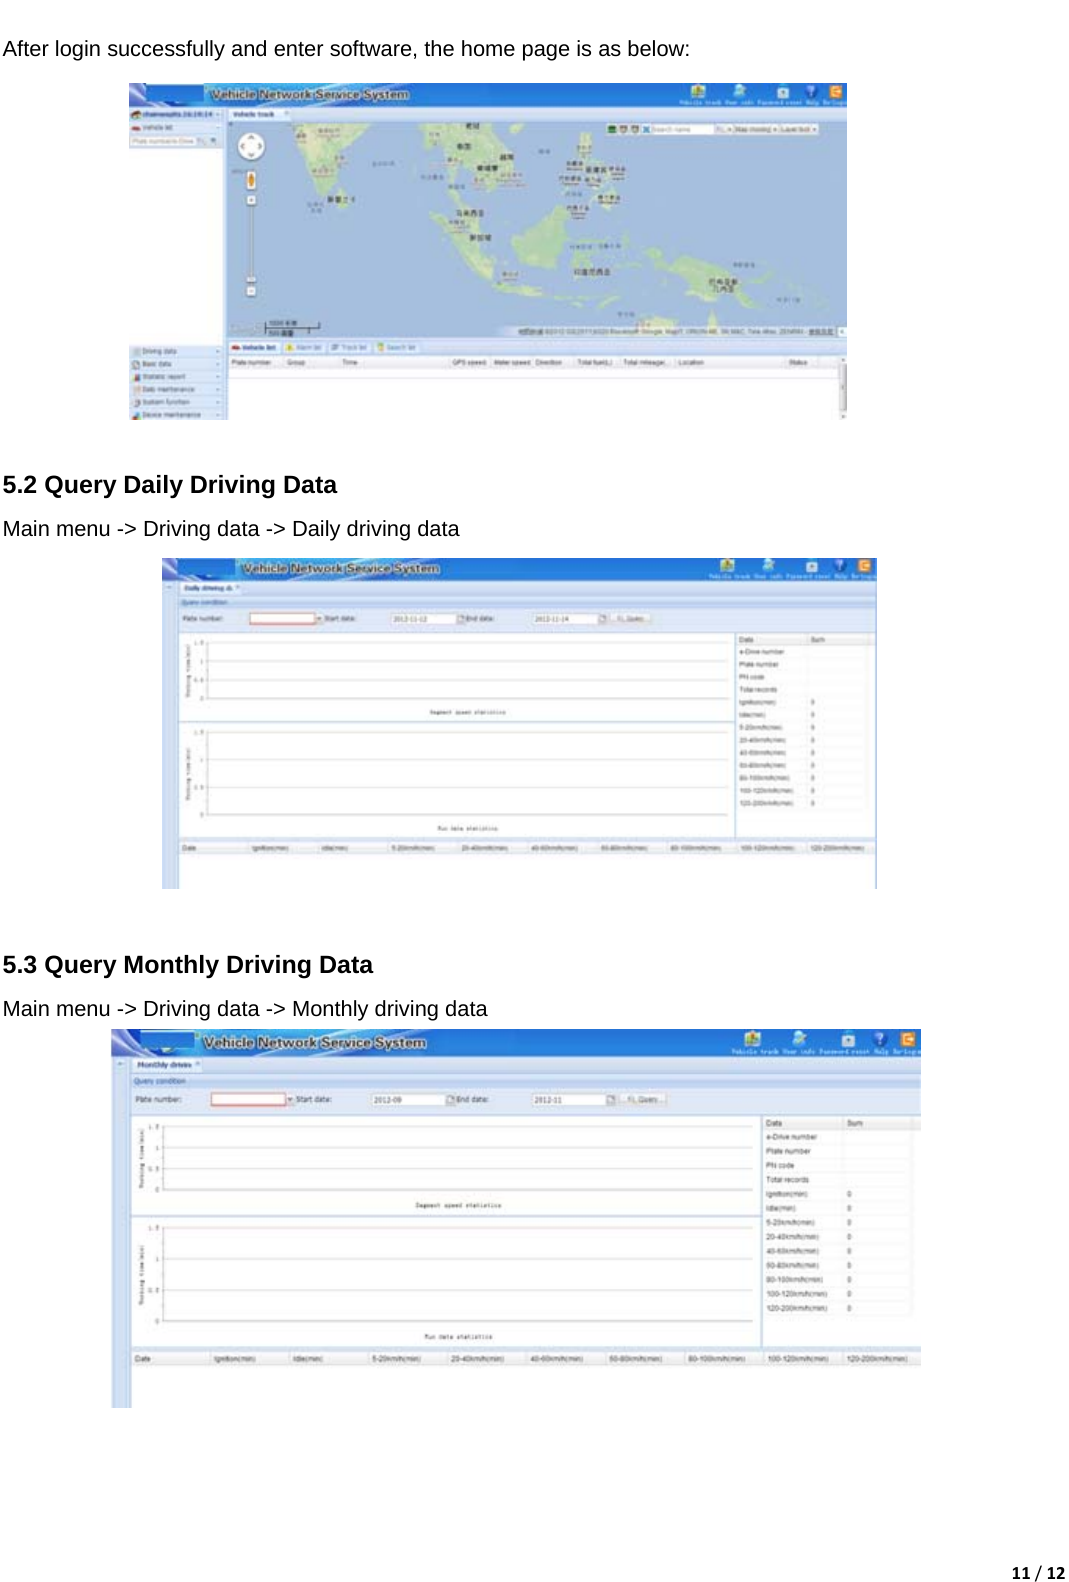Click Password reset icon in Monthly driving data screenshot
The width and height of the screenshot is (1069, 1582).
click(x=848, y=1040)
